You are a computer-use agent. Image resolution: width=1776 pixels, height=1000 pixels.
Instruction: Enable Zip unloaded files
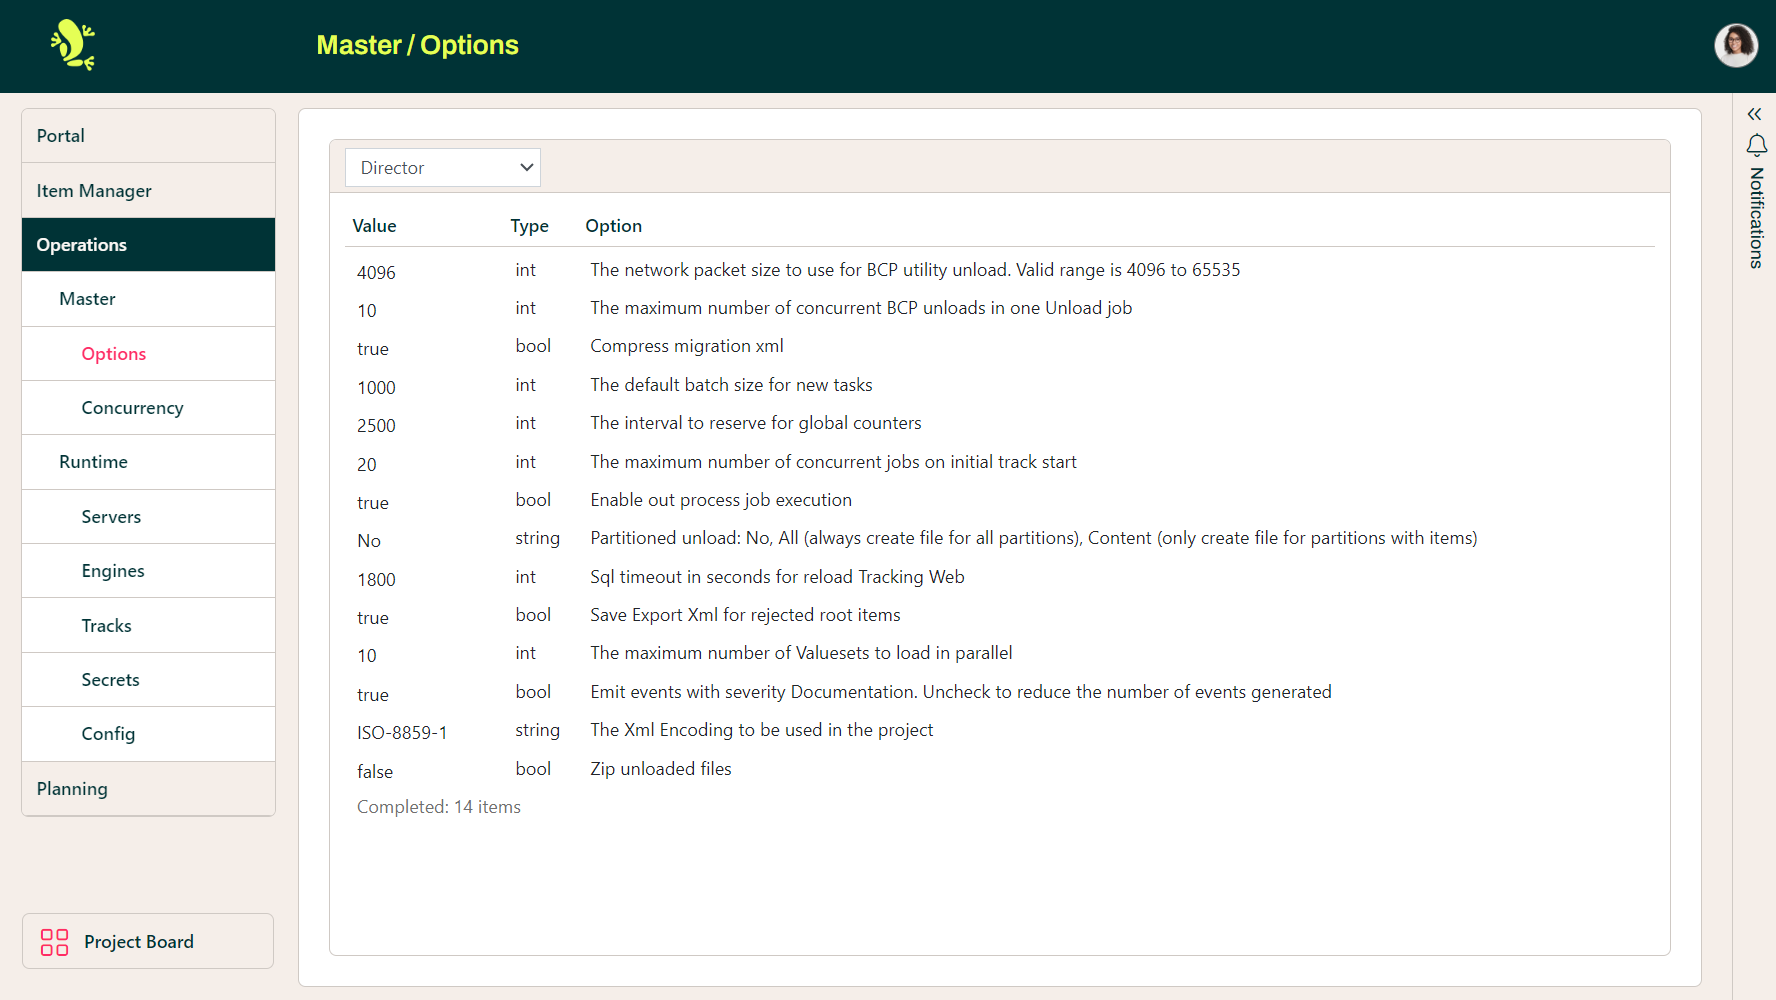point(375,770)
